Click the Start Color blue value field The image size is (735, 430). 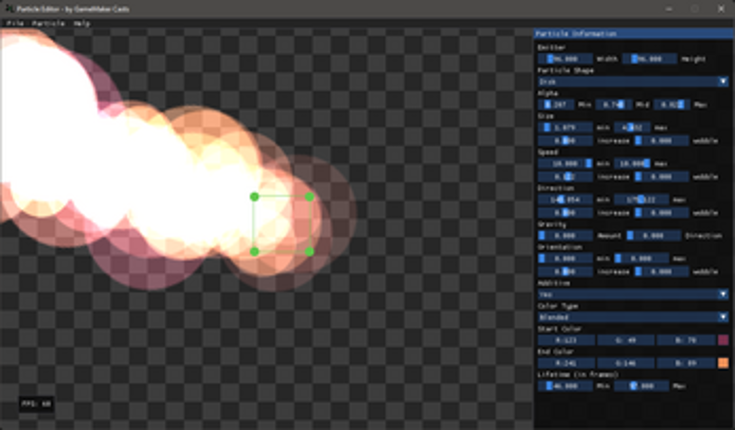coord(686,340)
